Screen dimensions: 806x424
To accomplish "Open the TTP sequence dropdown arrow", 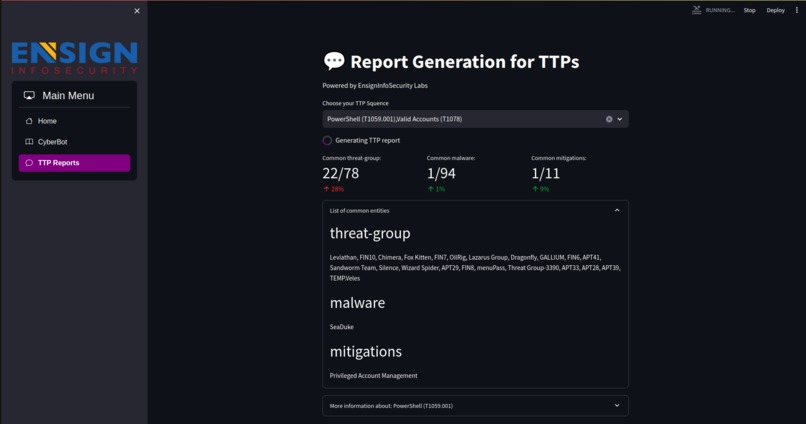I will click(620, 119).
